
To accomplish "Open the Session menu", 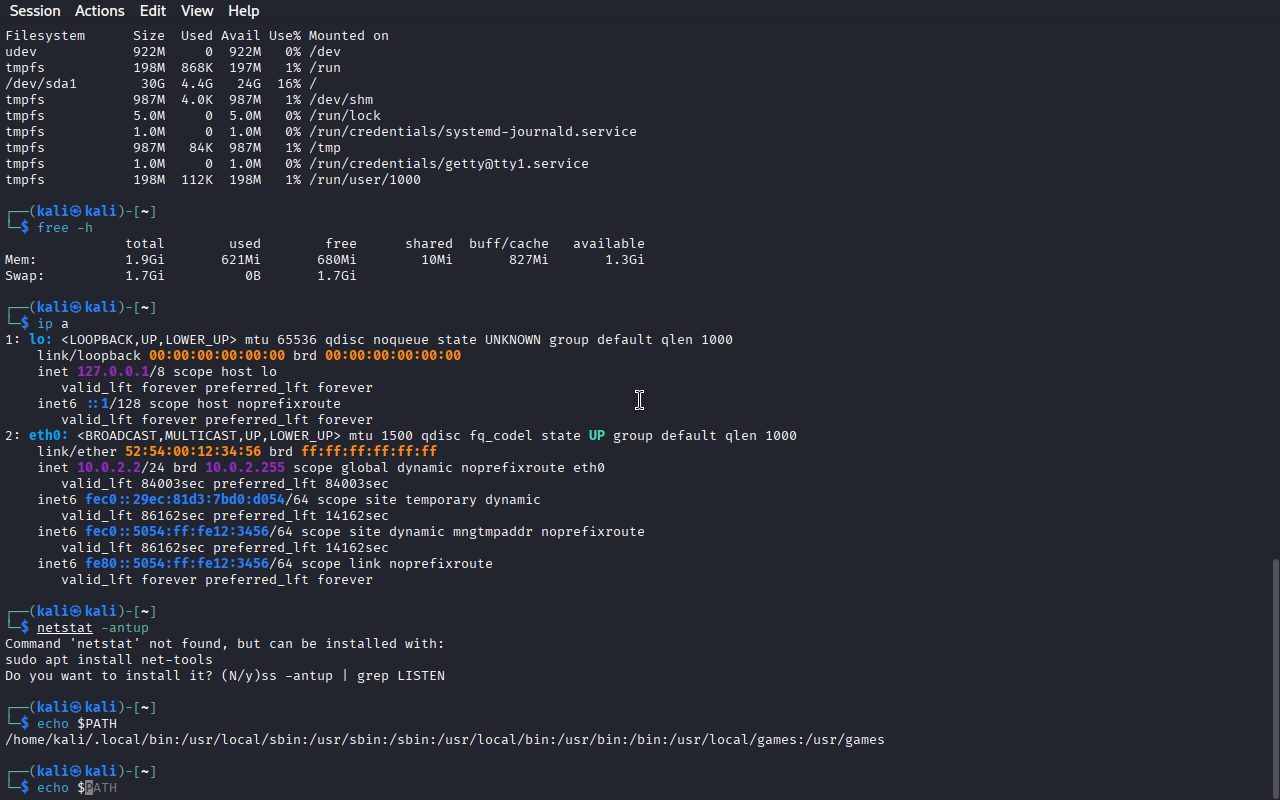I will [35, 11].
